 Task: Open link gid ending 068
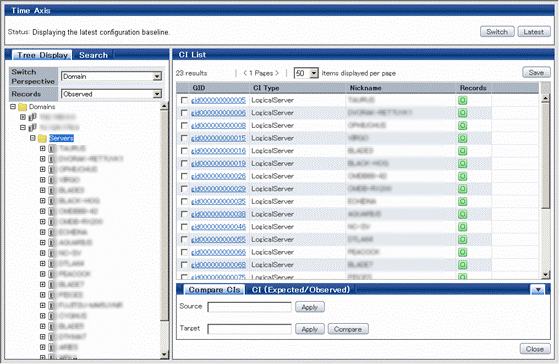218,265
